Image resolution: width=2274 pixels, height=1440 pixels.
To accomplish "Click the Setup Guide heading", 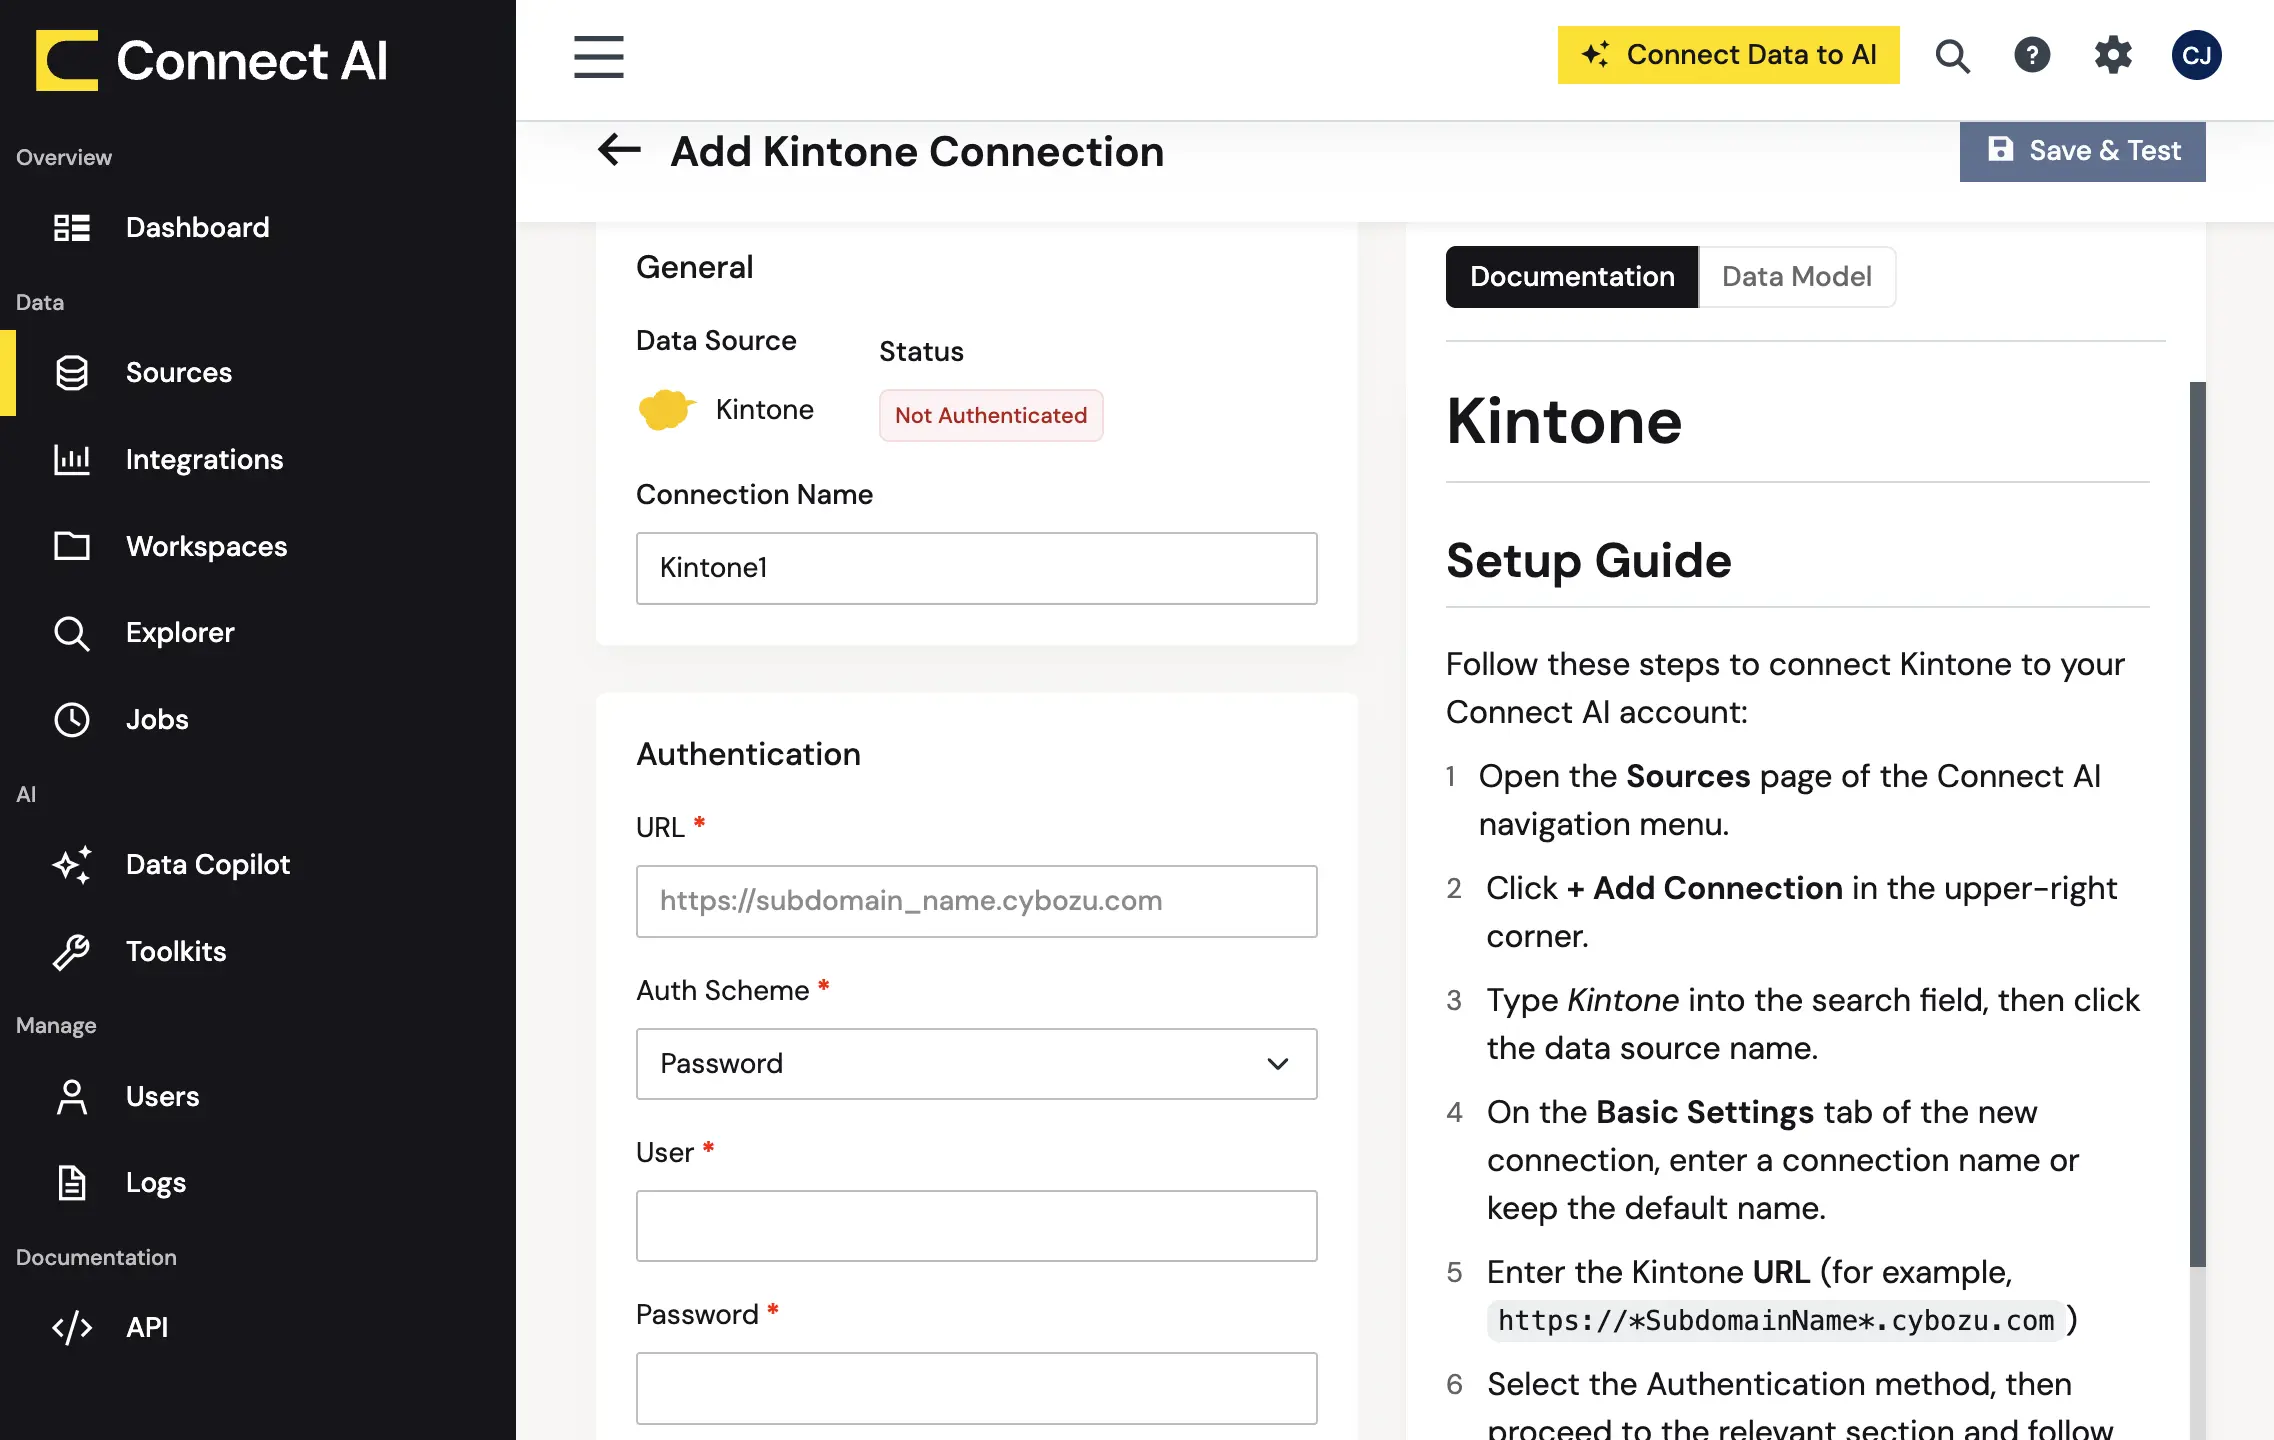I will (1588, 560).
